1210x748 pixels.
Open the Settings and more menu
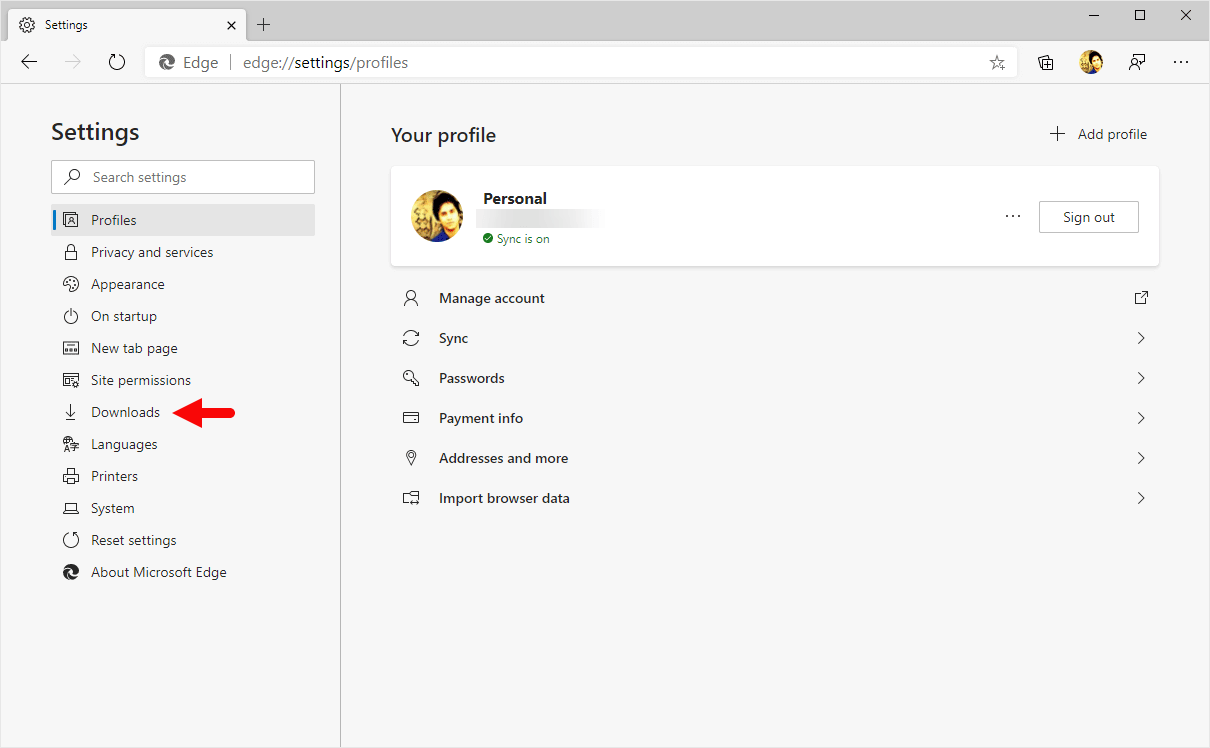tap(1181, 62)
